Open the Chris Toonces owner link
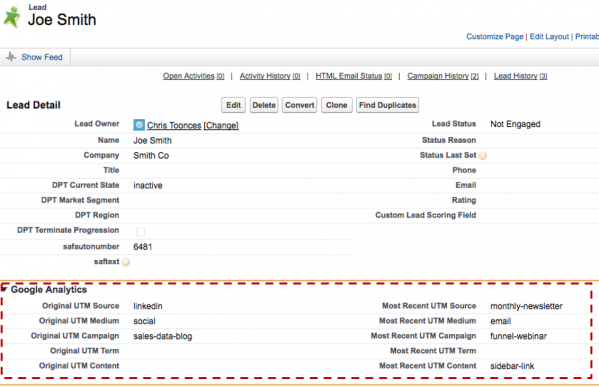Image resolution: width=599 pixels, height=387 pixels. click(x=174, y=125)
